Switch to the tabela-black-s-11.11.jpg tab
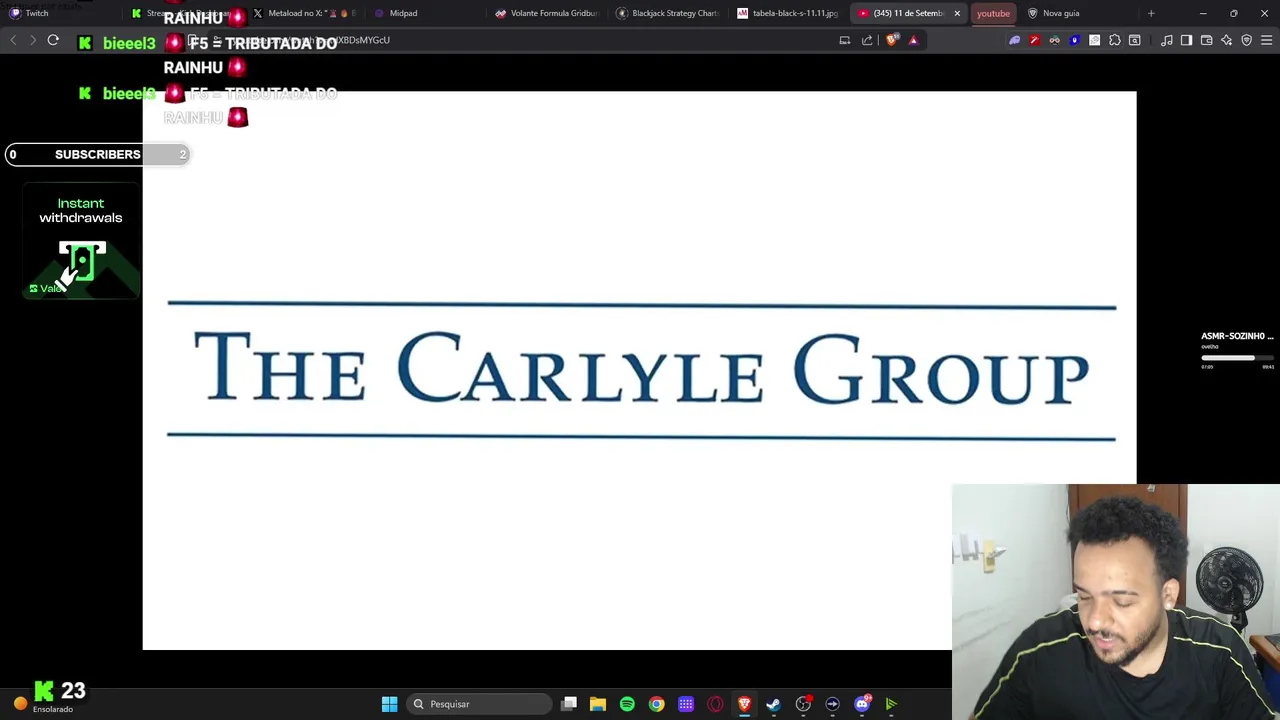1280x720 pixels. 788,13
